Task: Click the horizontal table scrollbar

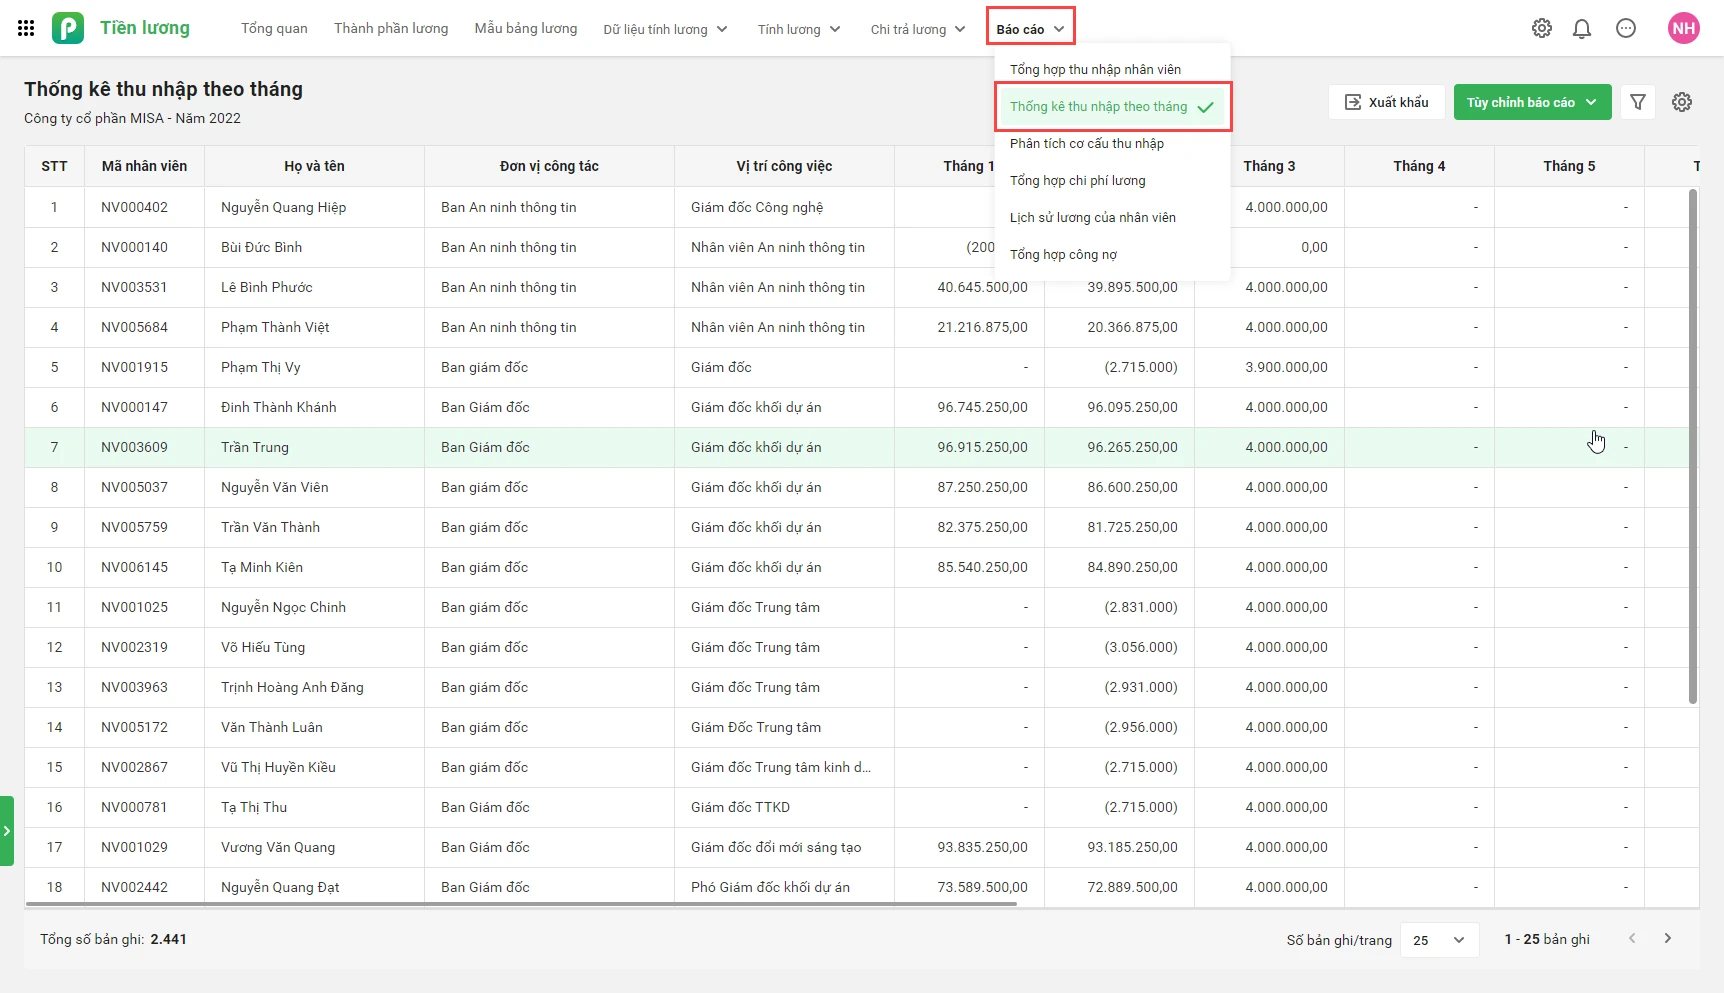Action: coord(521,904)
